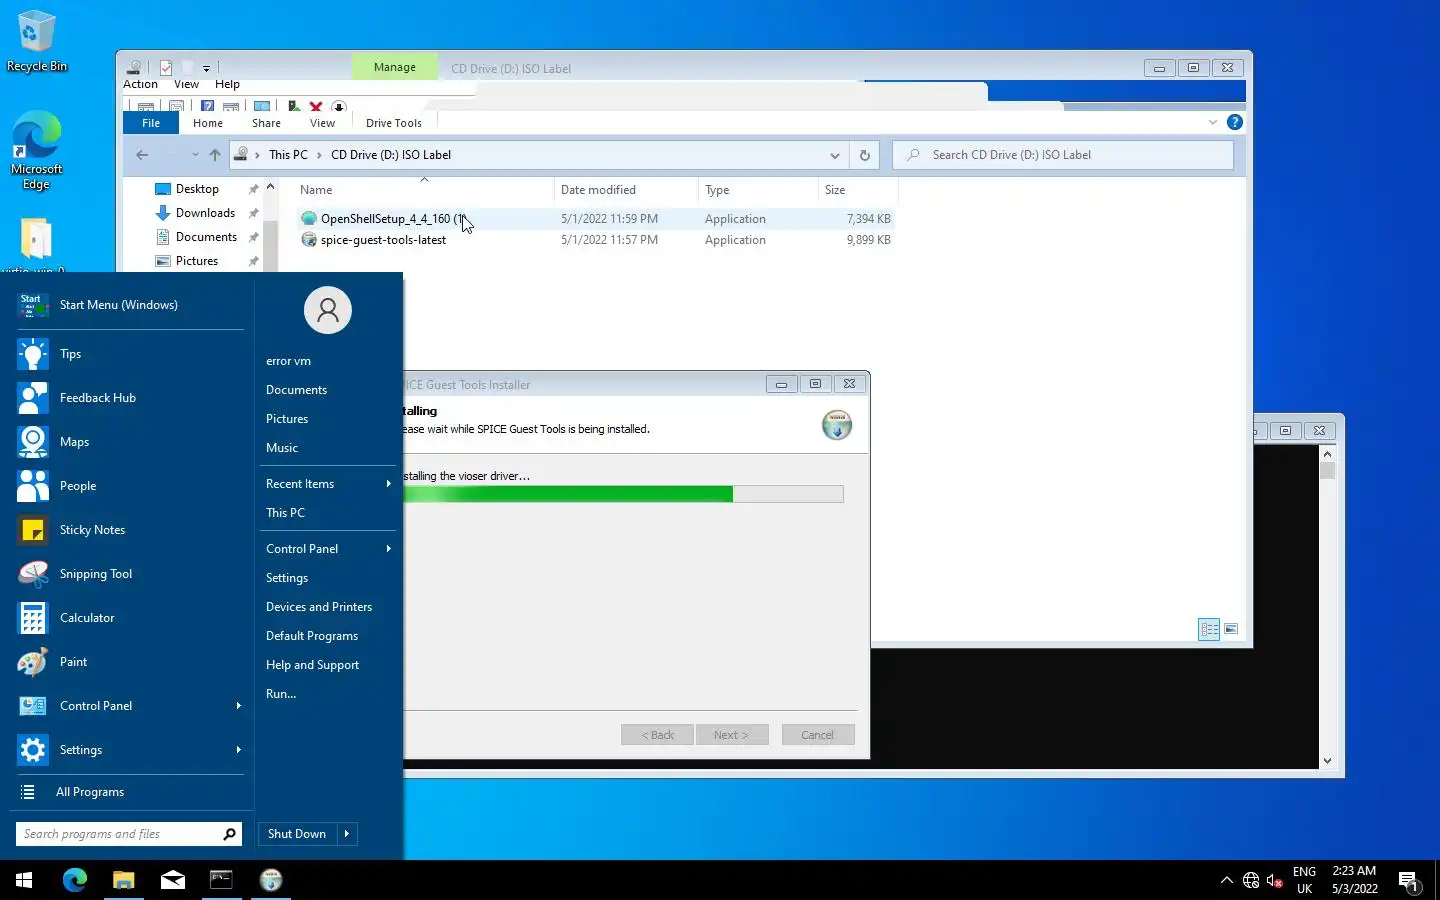Switch to Share ribbon tab
This screenshot has height=900, width=1440.
pos(266,123)
